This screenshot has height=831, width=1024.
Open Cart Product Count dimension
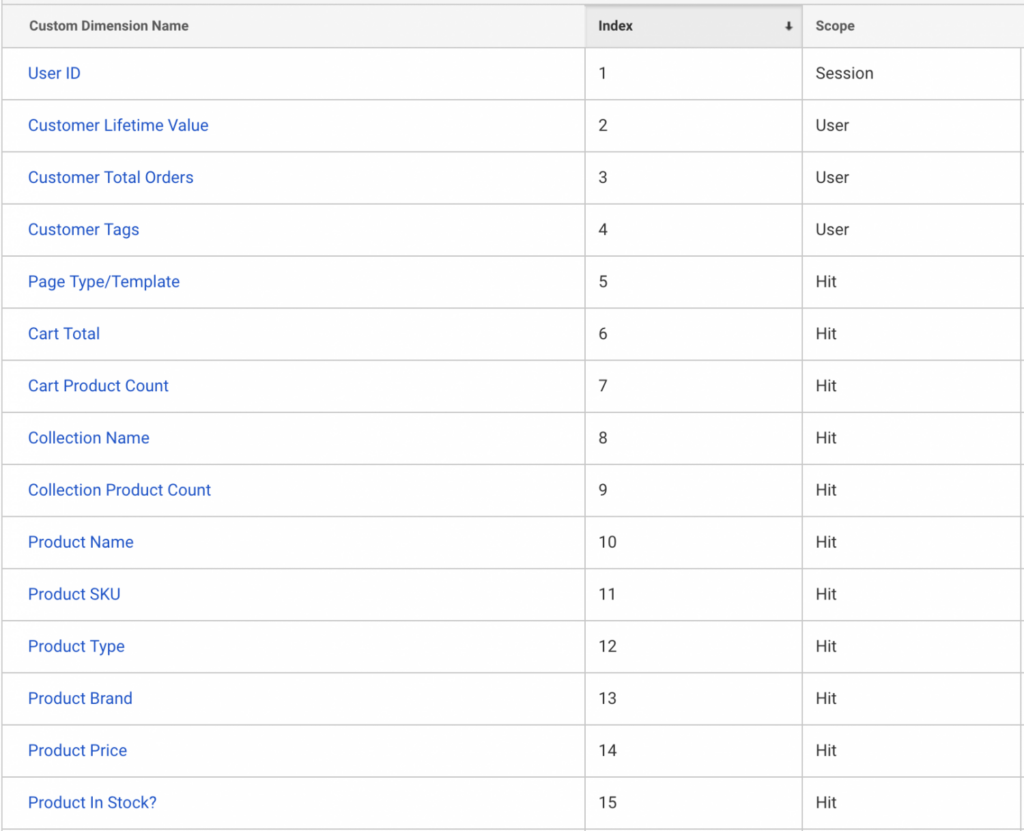tap(98, 386)
